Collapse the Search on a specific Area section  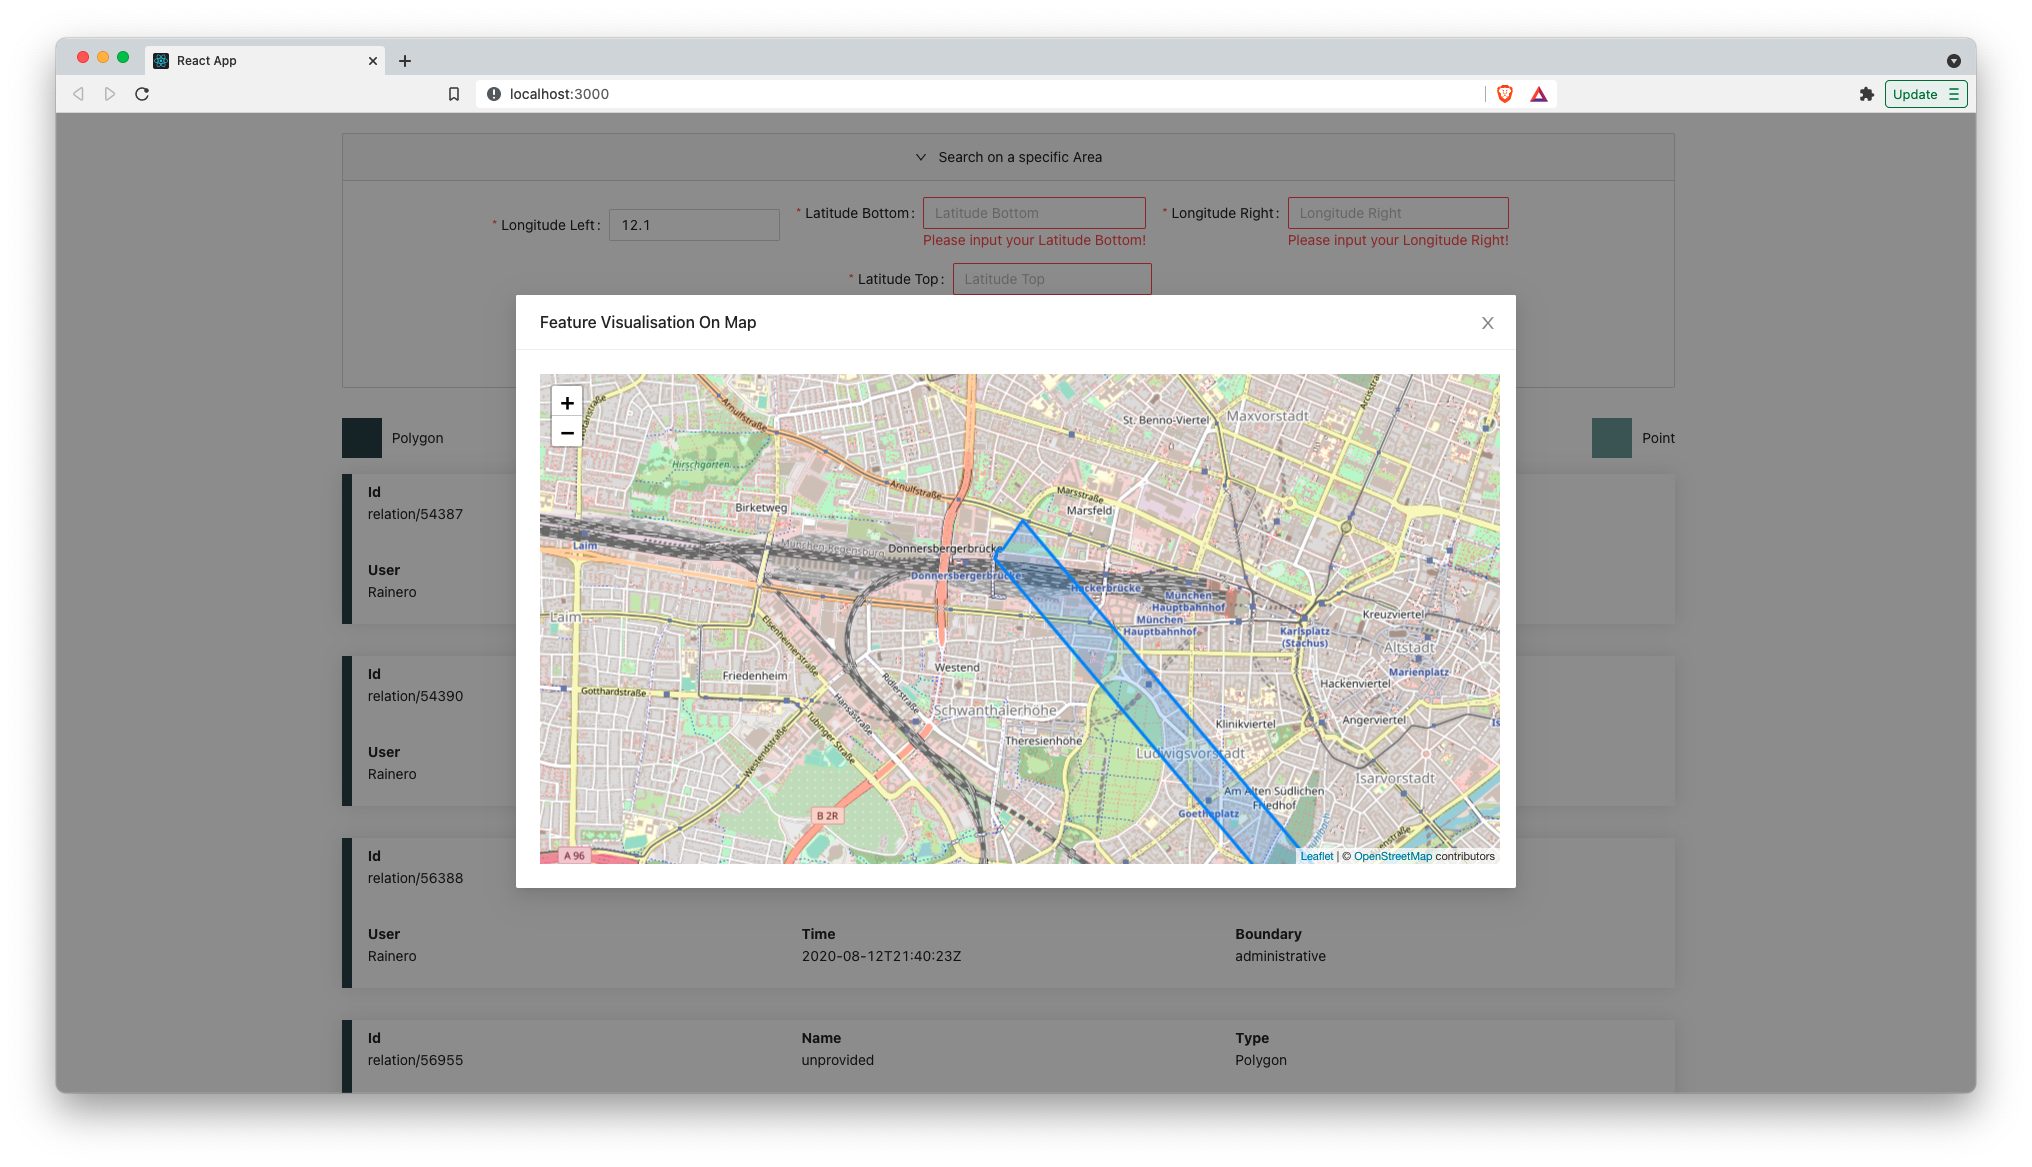coord(921,157)
